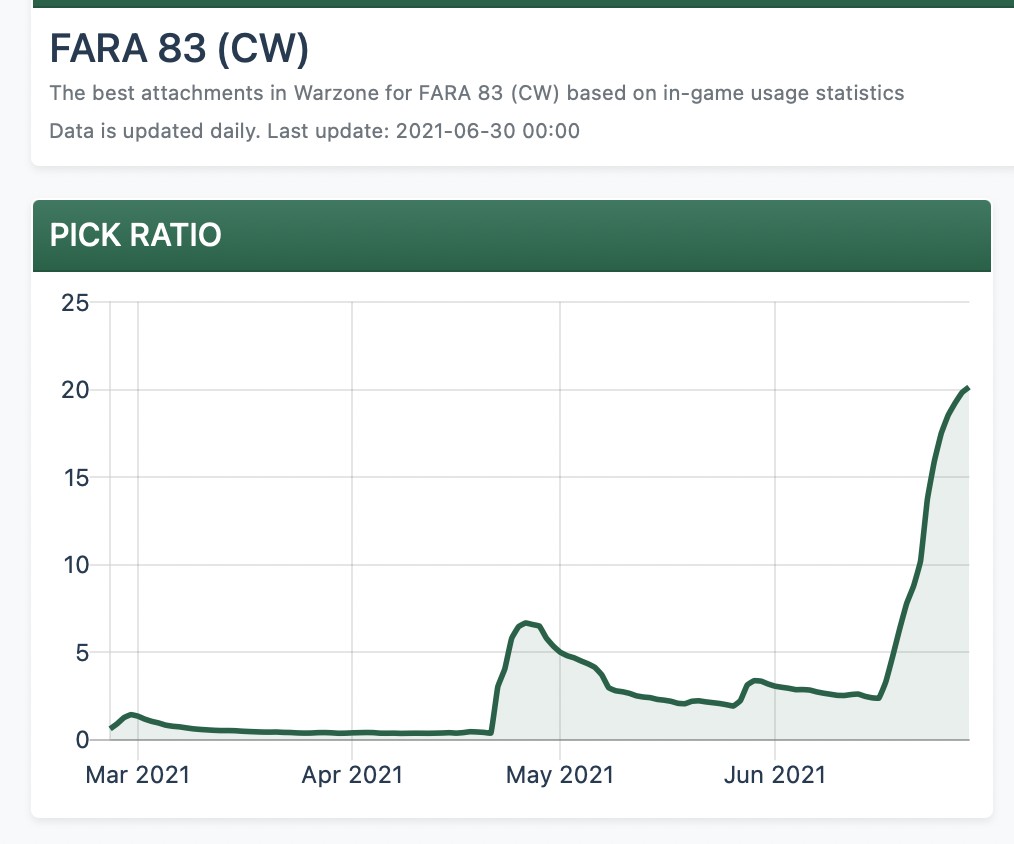Click the FARA 83 (CW) page title
Image resolution: width=1014 pixels, height=844 pixels.
tap(179, 49)
